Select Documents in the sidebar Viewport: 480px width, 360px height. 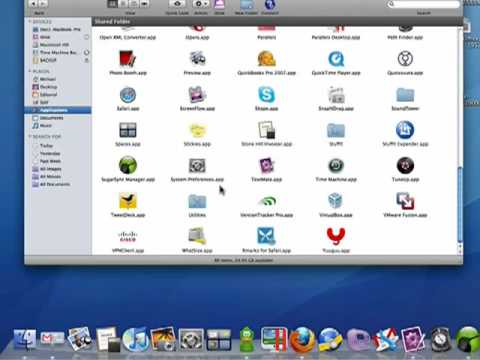click(57, 118)
